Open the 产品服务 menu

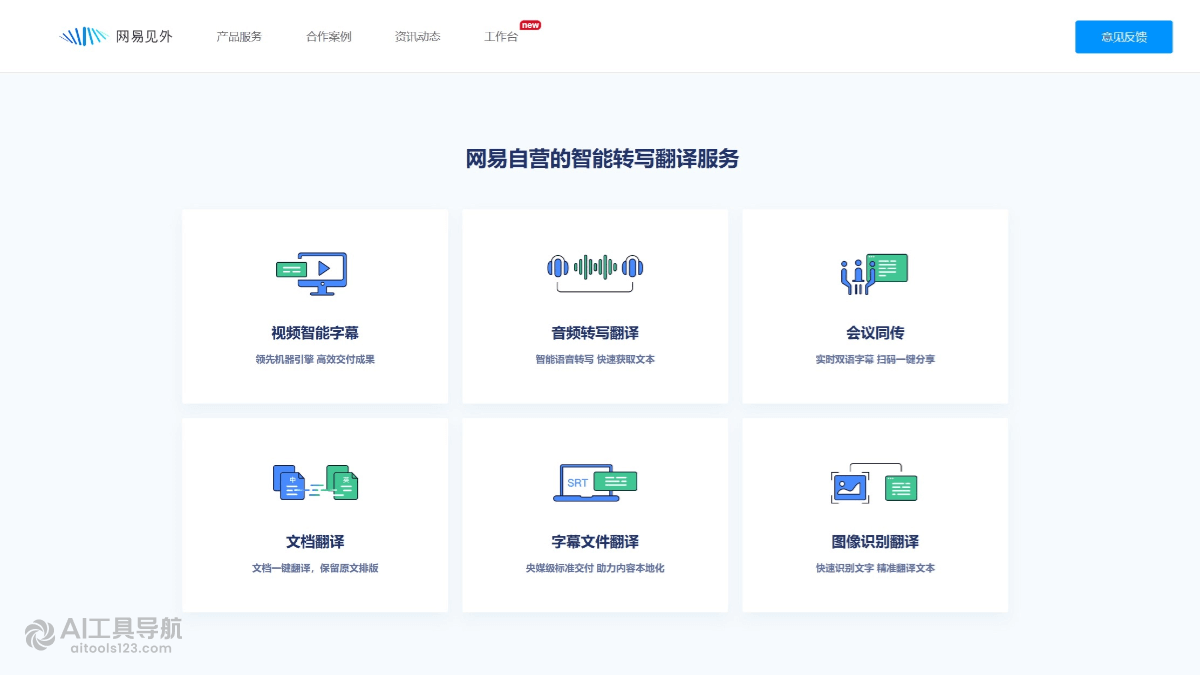tap(239, 37)
